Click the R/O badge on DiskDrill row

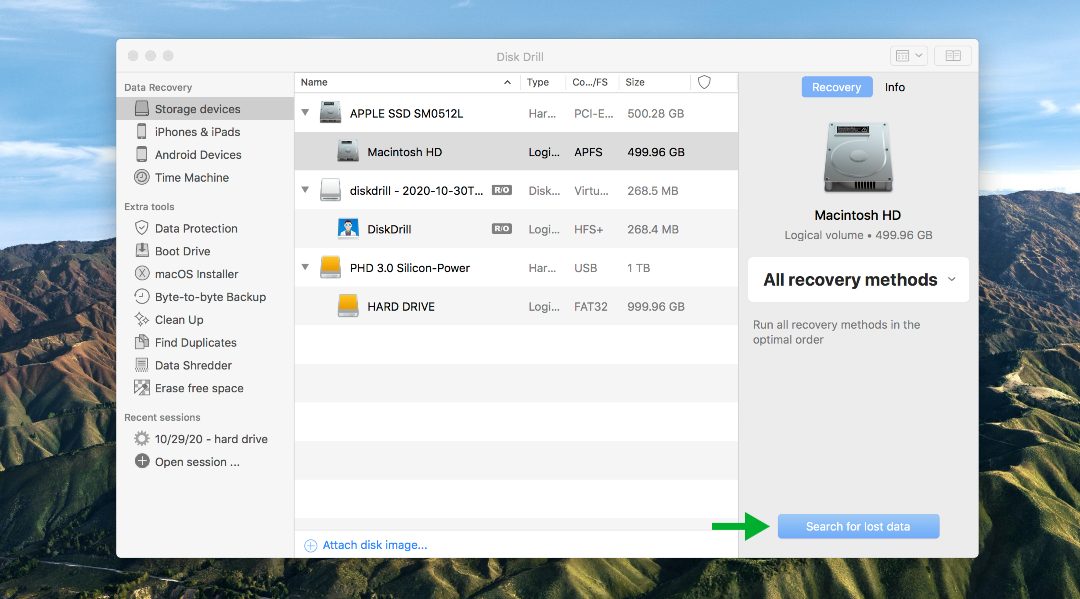(x=501, y=229)
